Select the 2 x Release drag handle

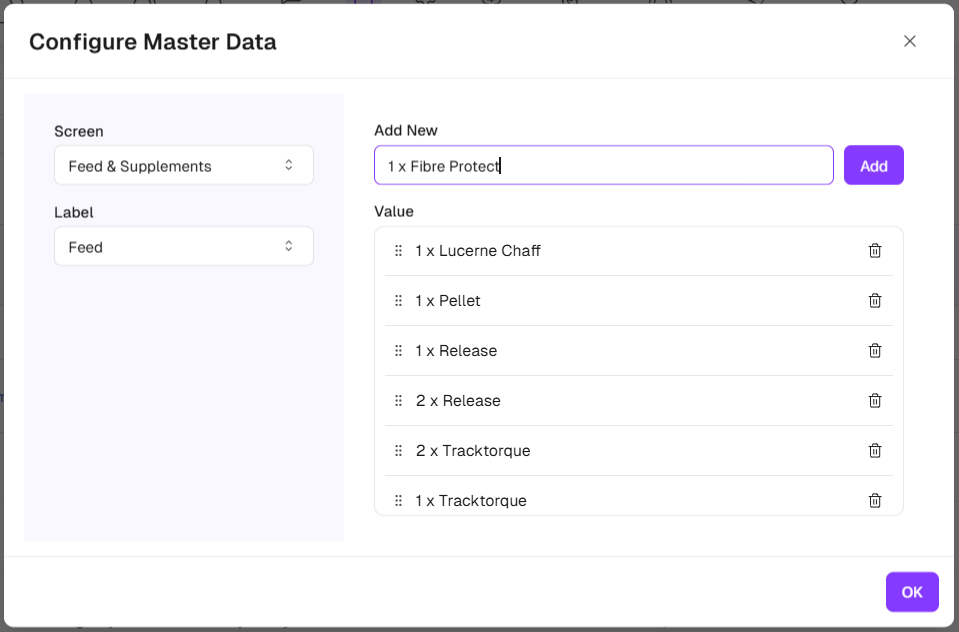pos(398,401)
